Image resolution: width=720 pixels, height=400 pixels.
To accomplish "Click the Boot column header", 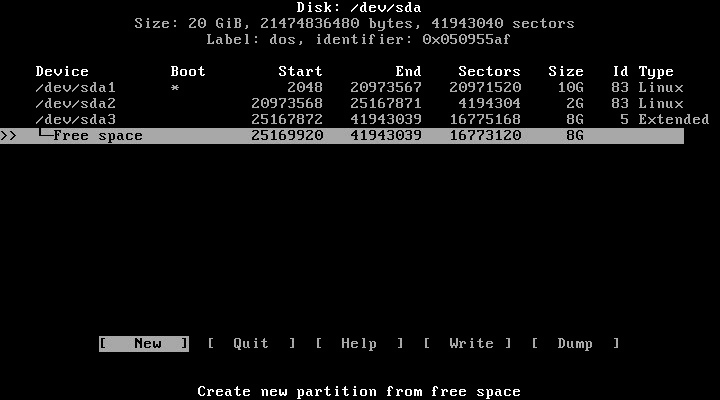I will tap(188, 72).
